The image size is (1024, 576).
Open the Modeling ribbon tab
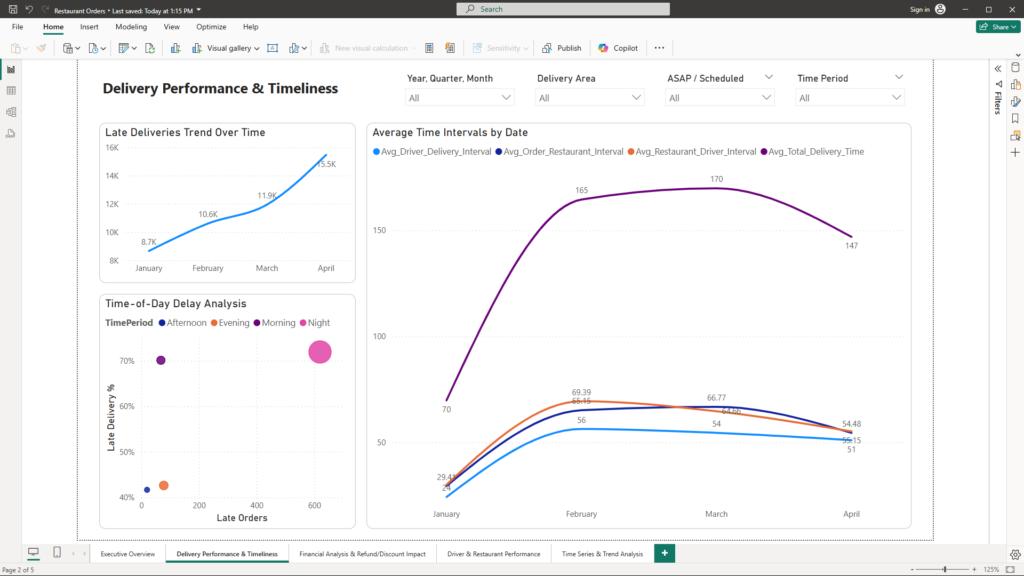(x=130, y=27)
